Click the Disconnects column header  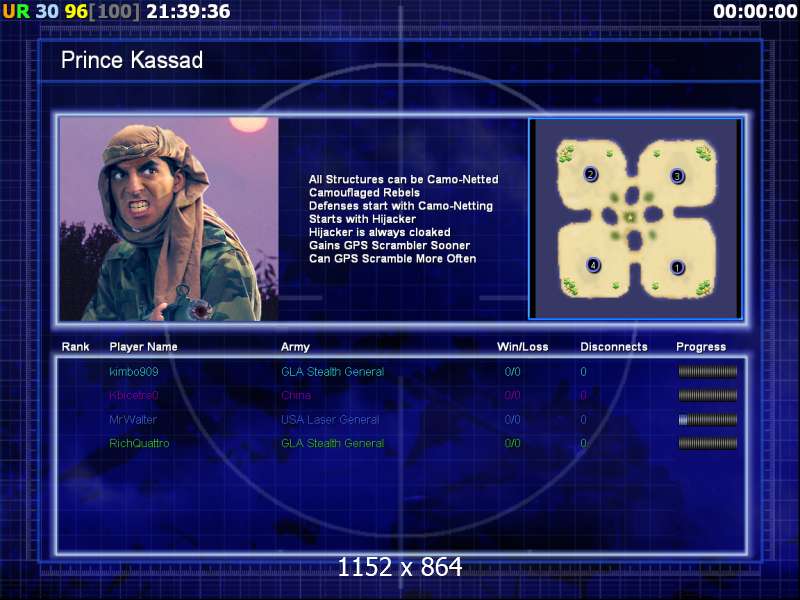614,347
